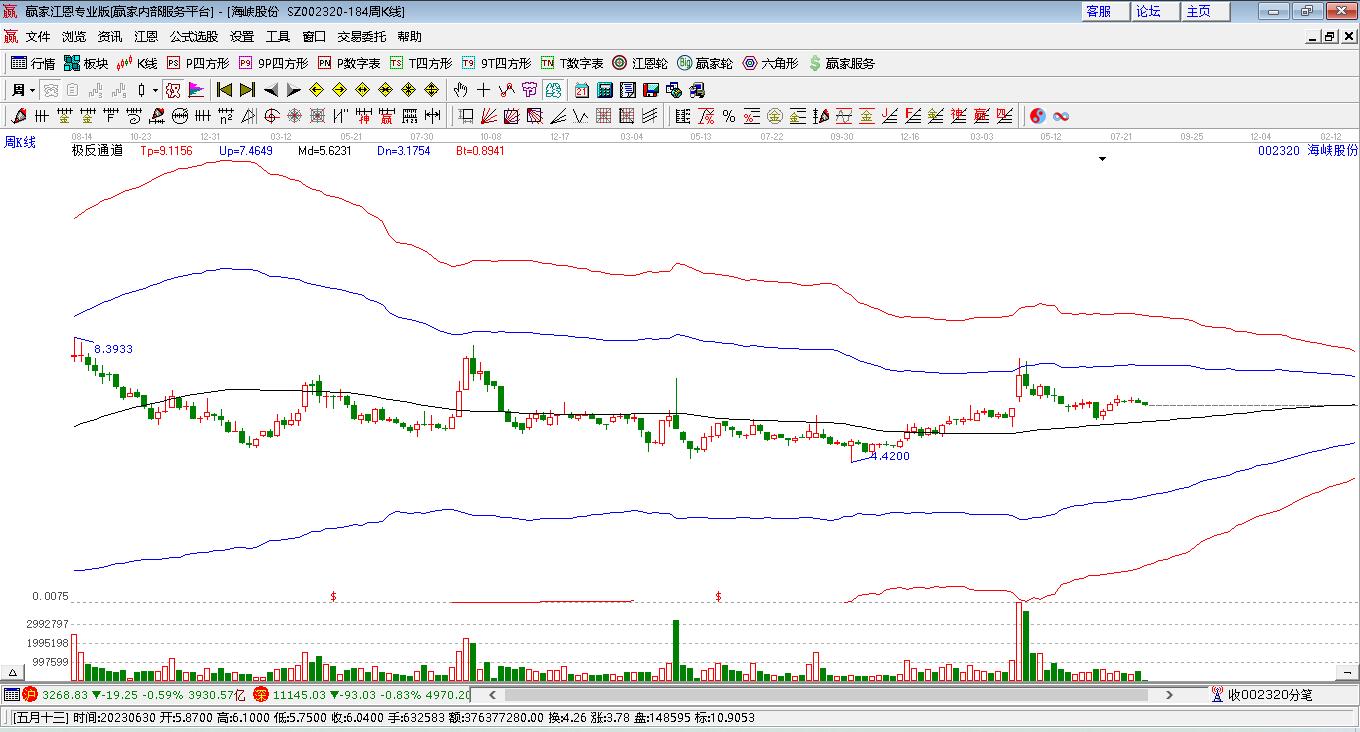The width and height of the screenshot is (1360, 732).
Task: Open the calendar icon
Action: point(581,90)
